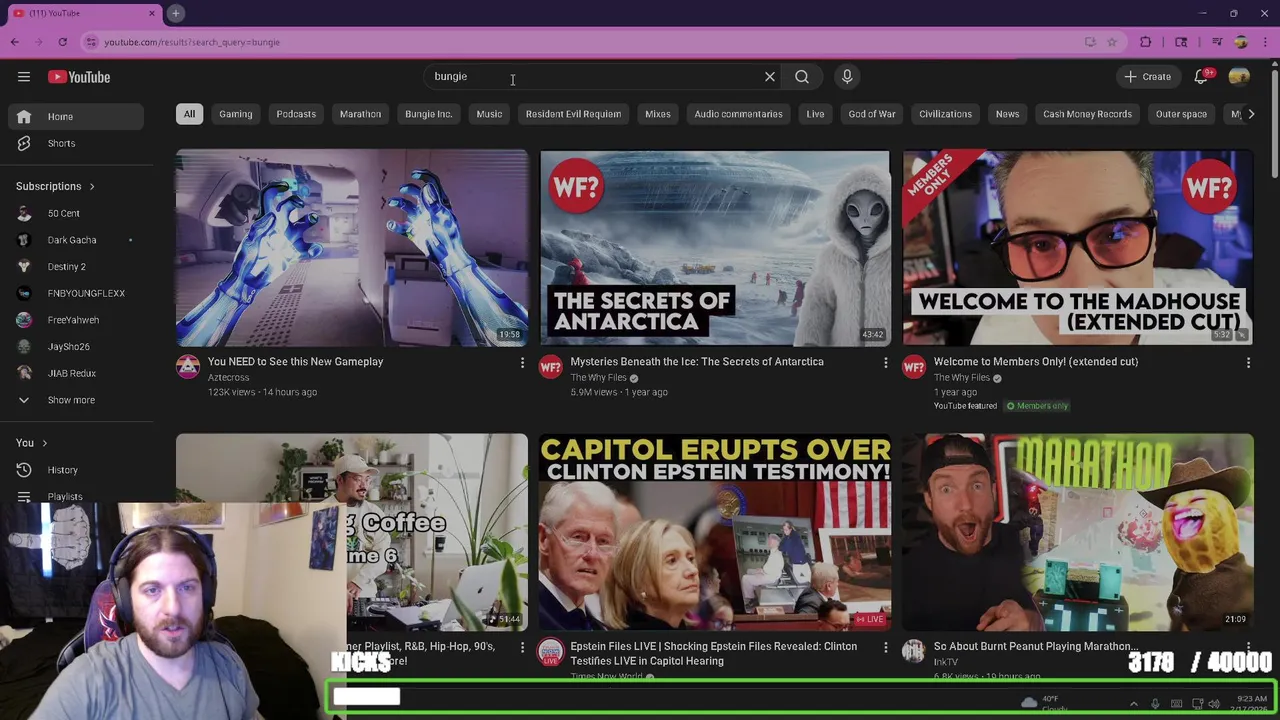Open You NEED to See this New Gameplay title
Viewport: 1280px width, 720px height.
coord(295,362)
